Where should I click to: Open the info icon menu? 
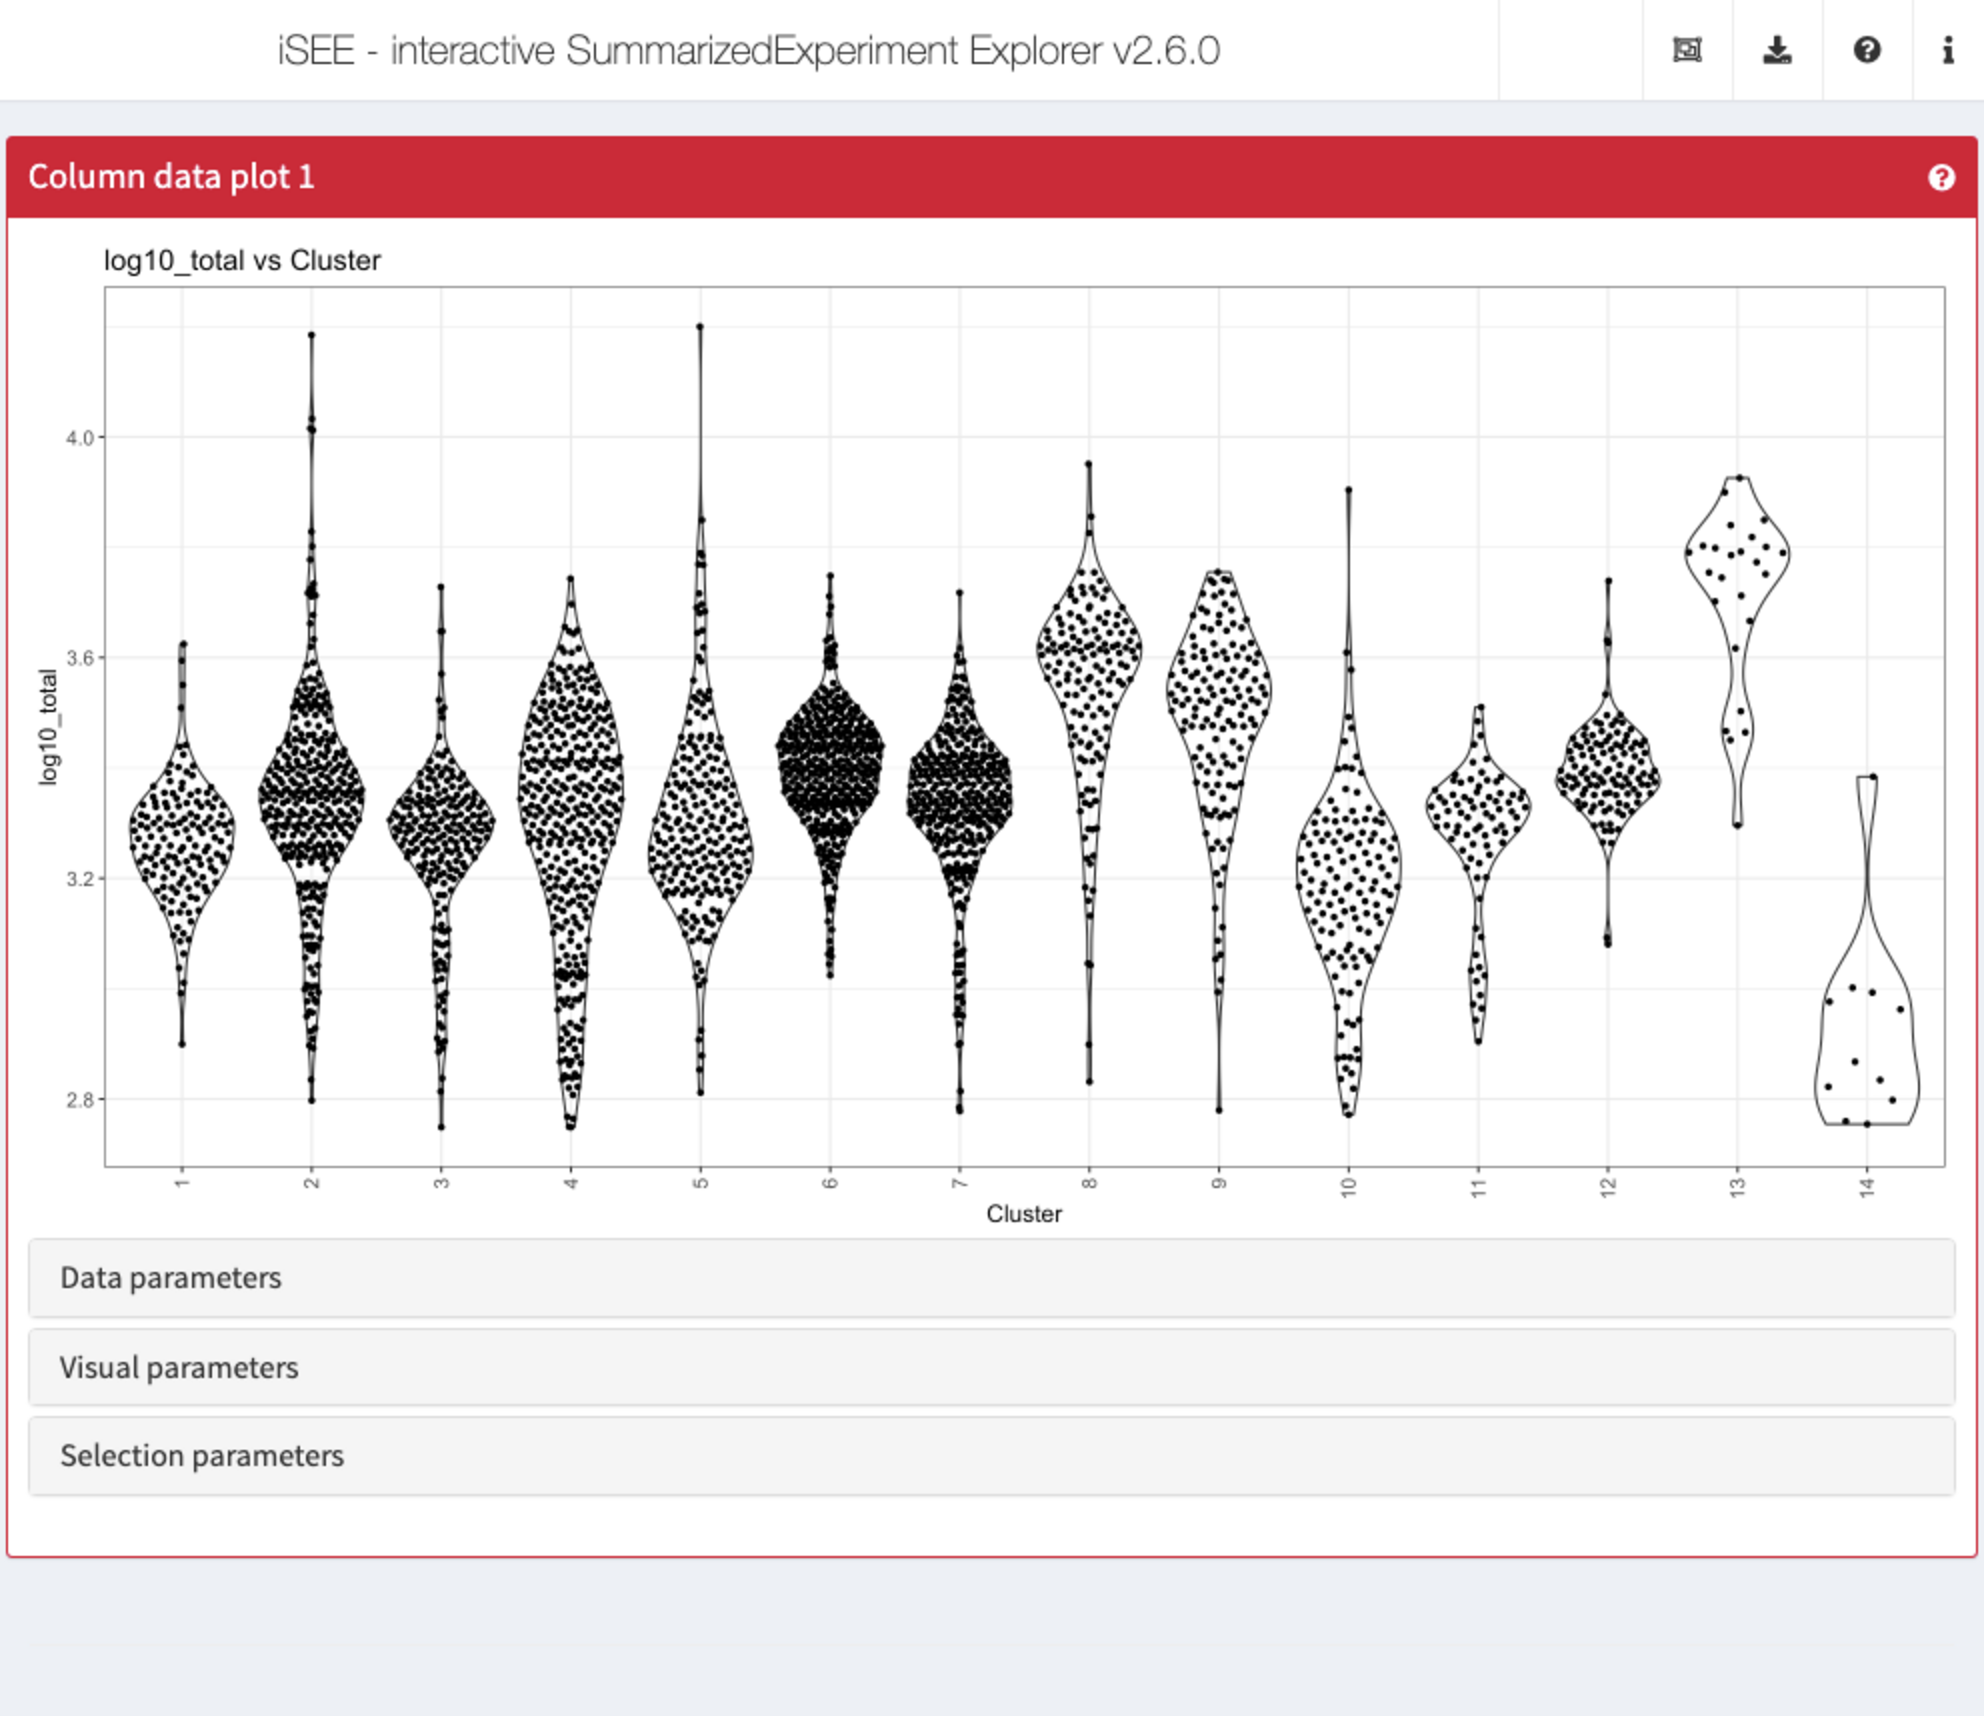pos(1947,50)
